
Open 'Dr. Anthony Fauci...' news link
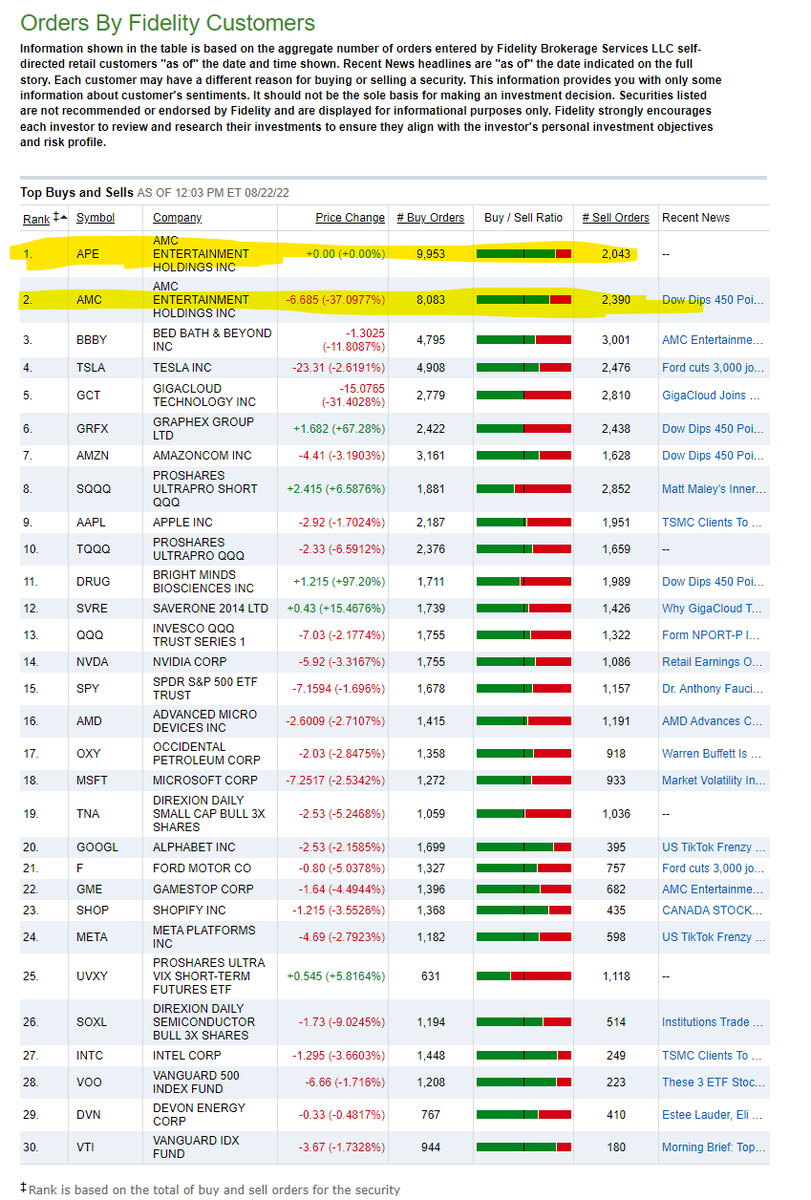pyautogui.click(x=713, y=688)
